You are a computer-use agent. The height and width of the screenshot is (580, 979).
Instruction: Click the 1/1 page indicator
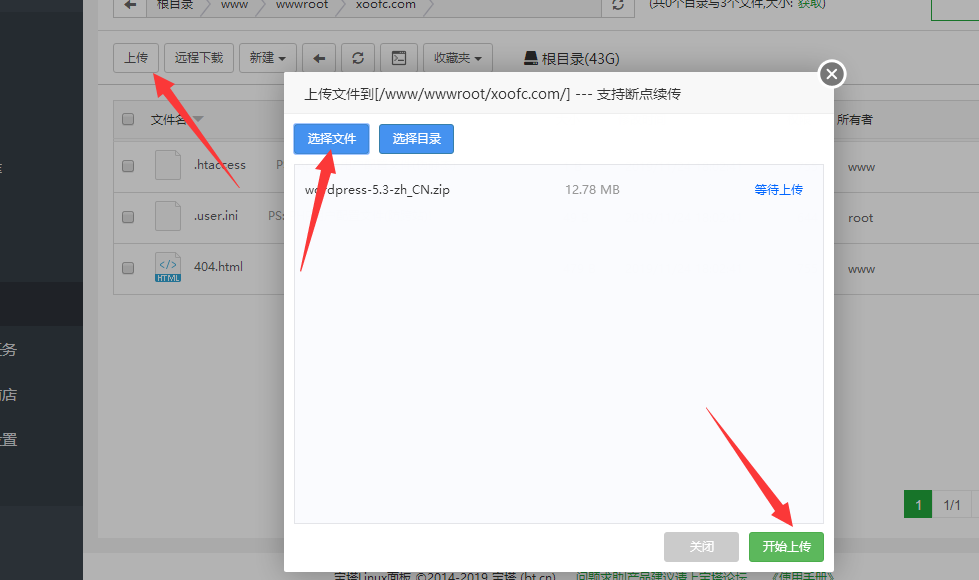tap(952, 504)
